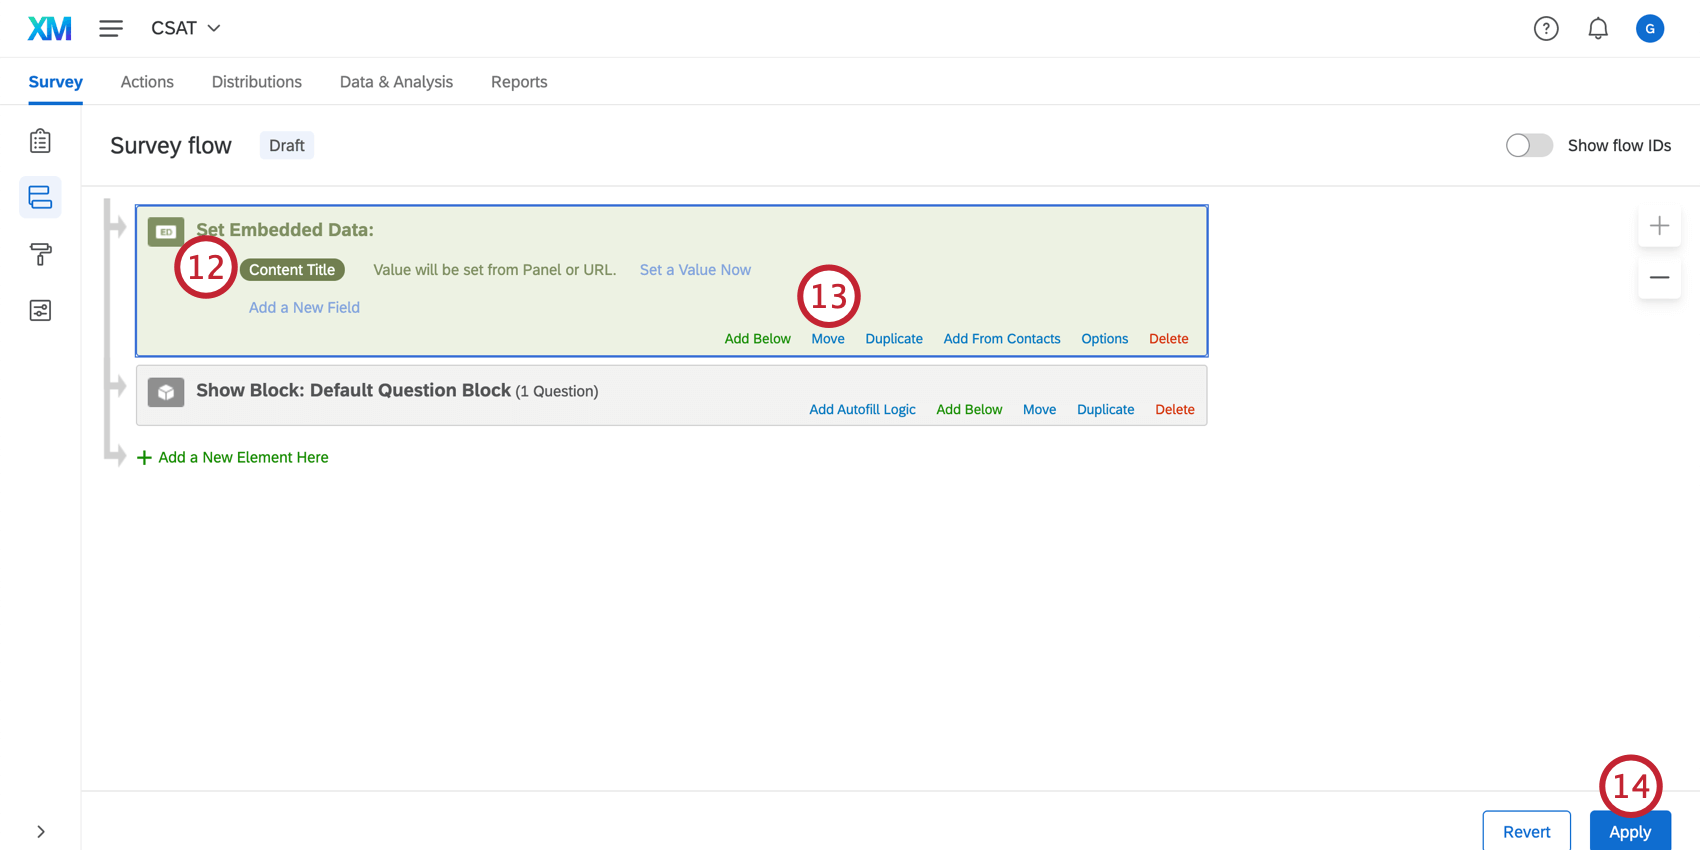This screenshot has height=850, width=1700.
Task: Click the XM logo
Action: pyautogui.click(x=50, y=28)
